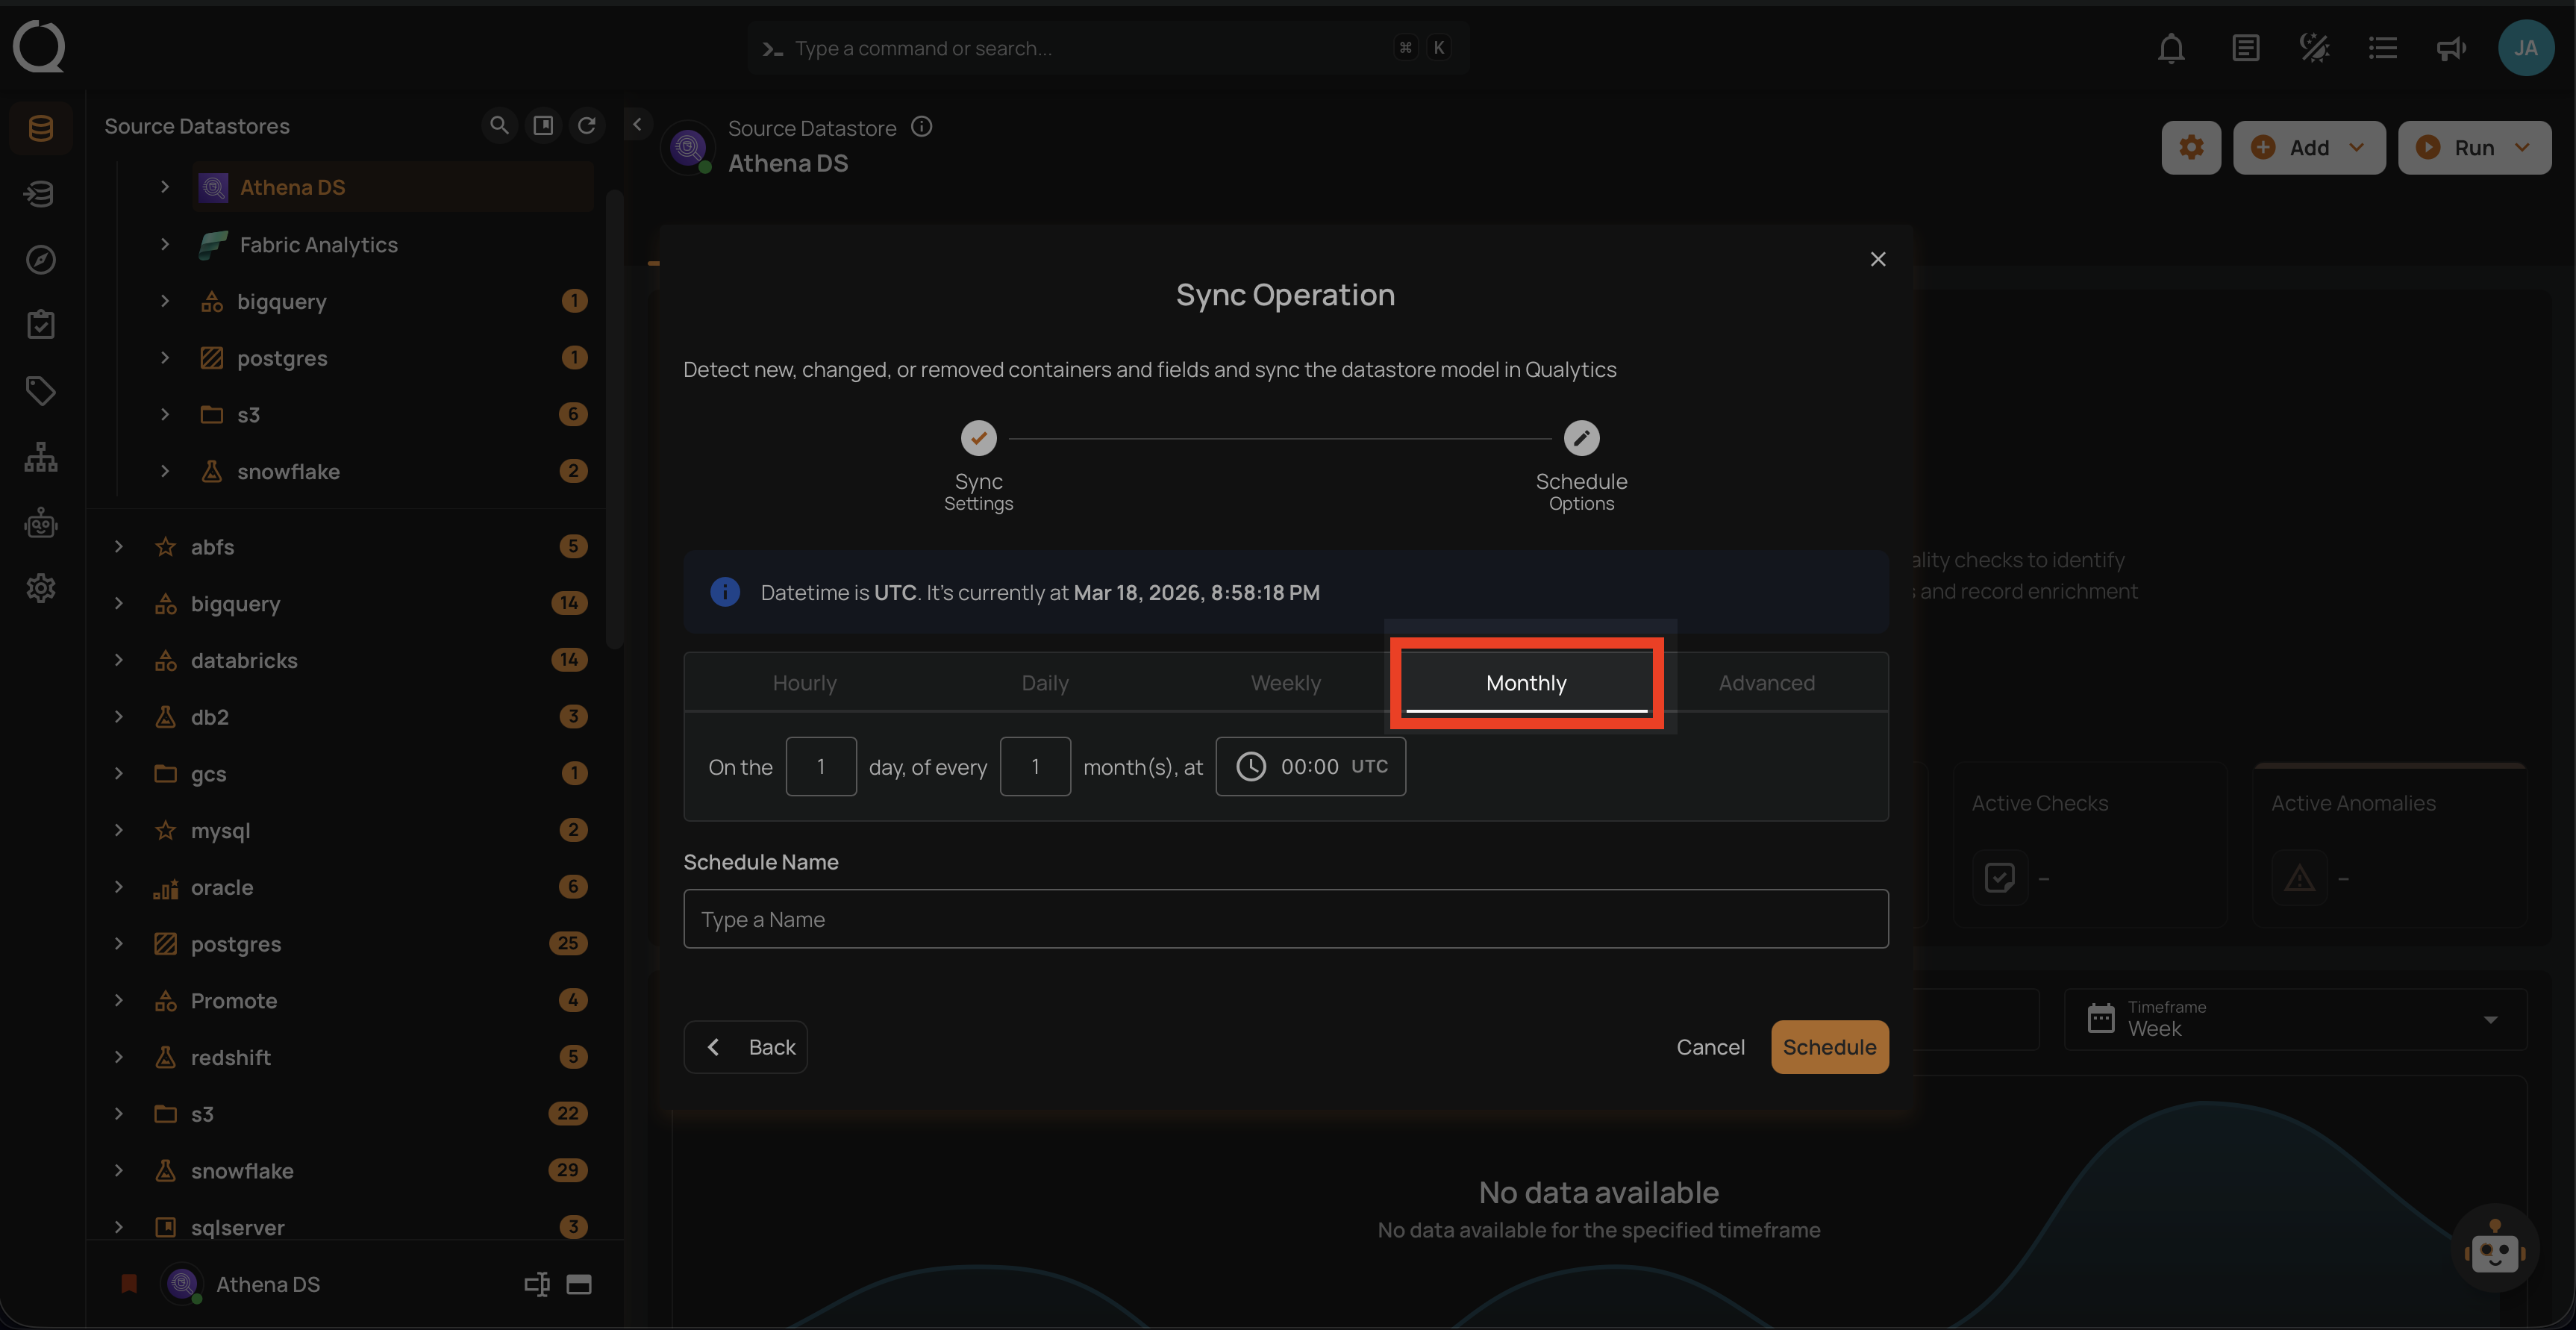This screenshot has width=2576, height=1330.
Task: Select the Advanced schedule tab
Action: [x=1766, y=683]
